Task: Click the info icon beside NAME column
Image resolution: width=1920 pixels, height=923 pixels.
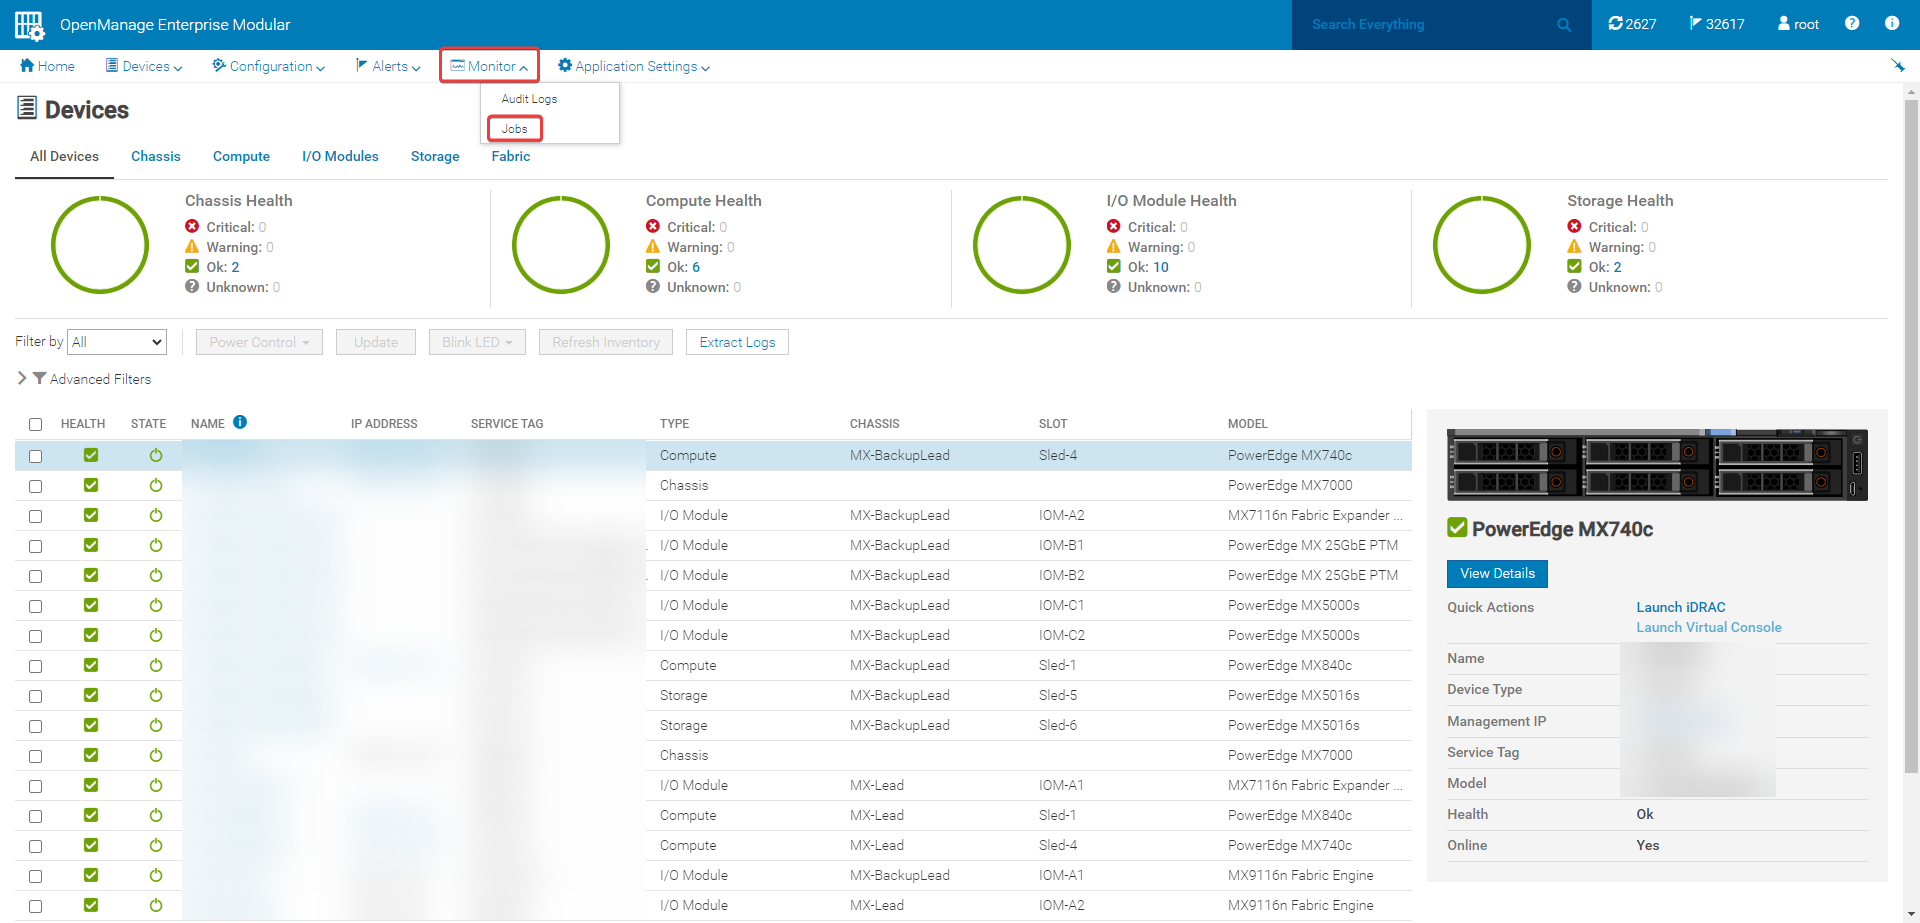Action: [240, 422]
